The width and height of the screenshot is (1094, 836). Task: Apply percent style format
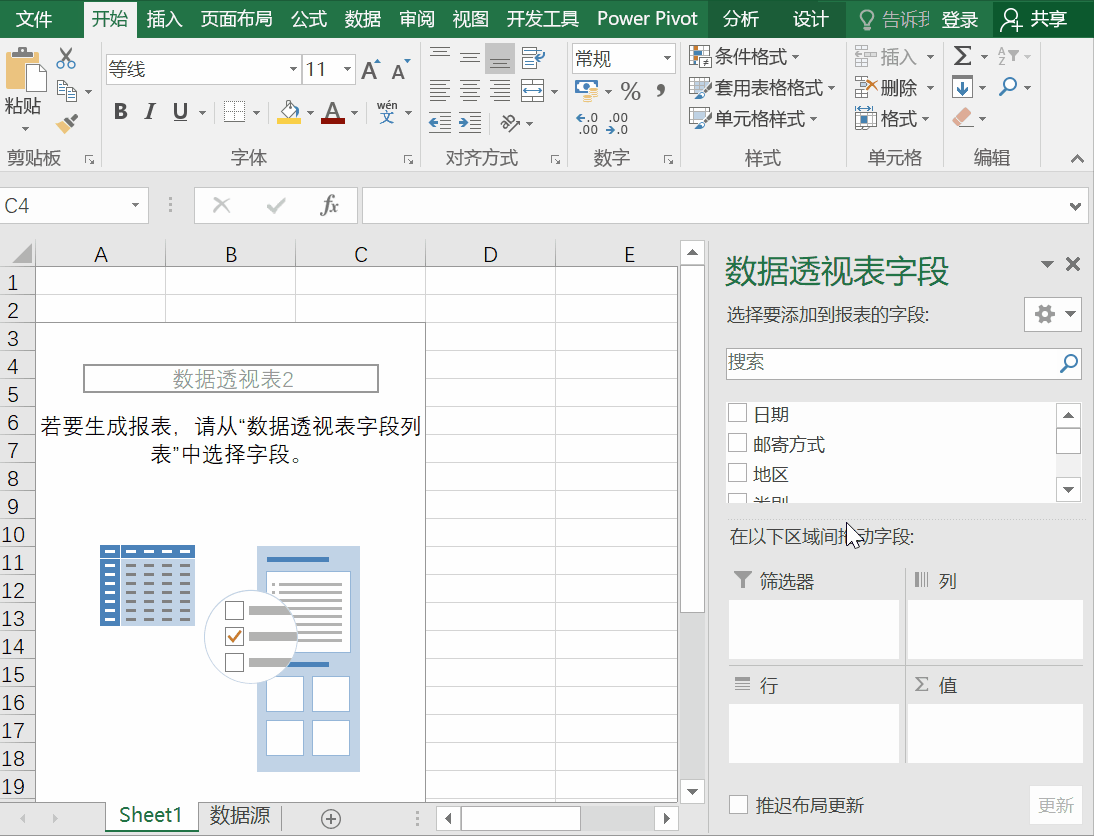[x=631, y=91]
